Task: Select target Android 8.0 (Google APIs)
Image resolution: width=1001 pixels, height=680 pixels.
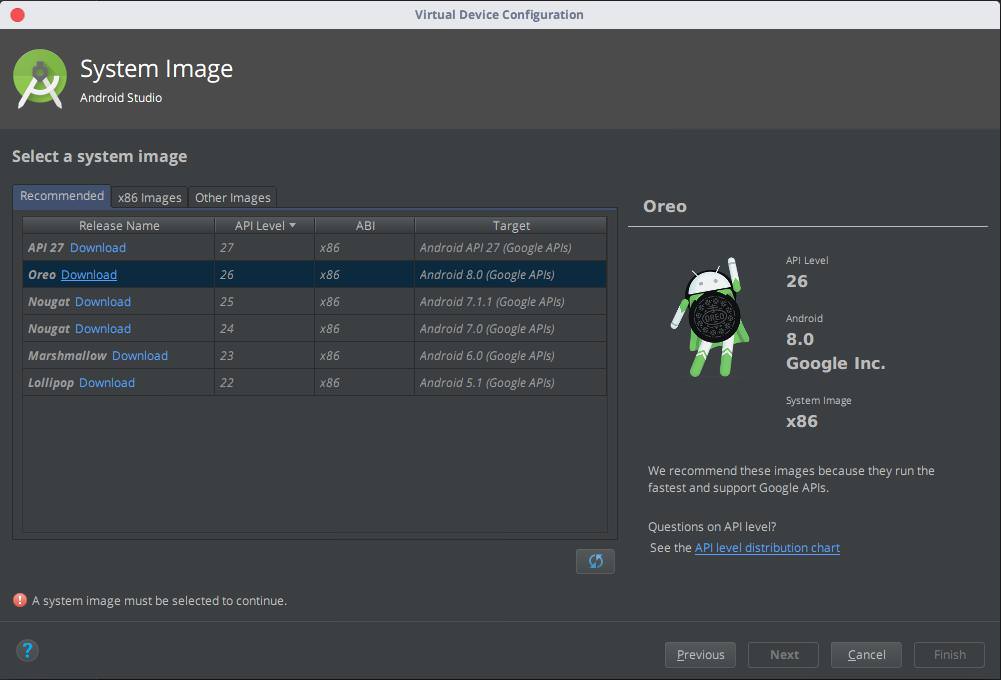Action: tap(510, 275)
